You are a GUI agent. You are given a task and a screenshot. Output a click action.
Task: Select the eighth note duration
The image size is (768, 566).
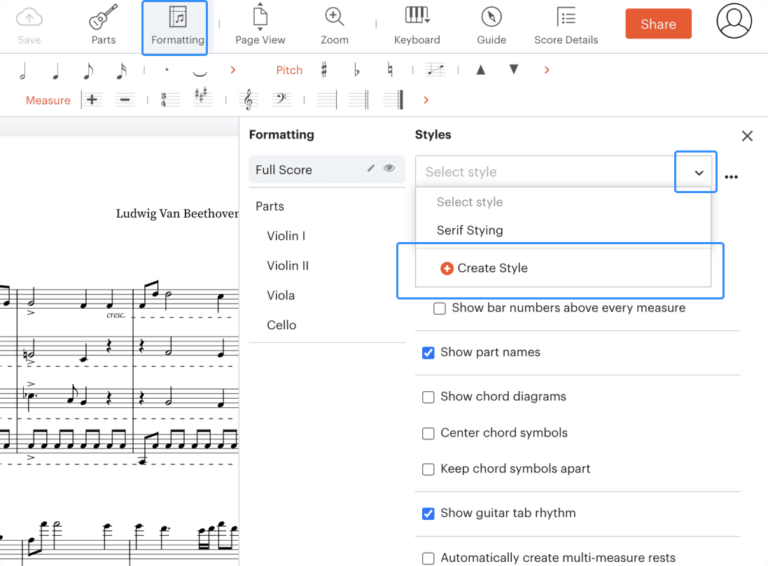(x=88, y=71)
